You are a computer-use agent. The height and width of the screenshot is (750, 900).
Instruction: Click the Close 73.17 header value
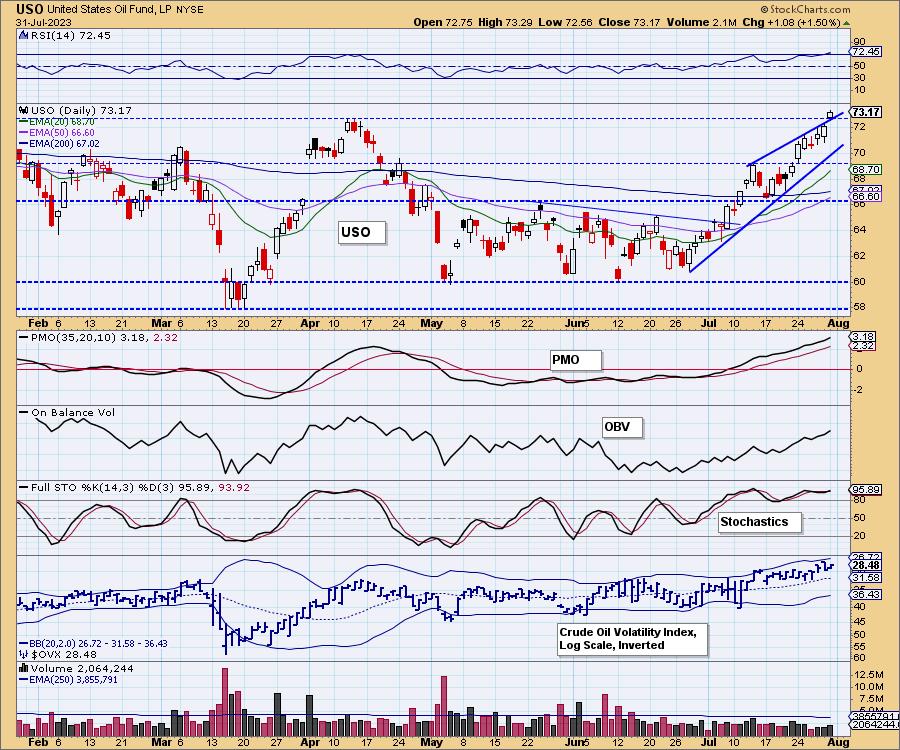point(629,22)
